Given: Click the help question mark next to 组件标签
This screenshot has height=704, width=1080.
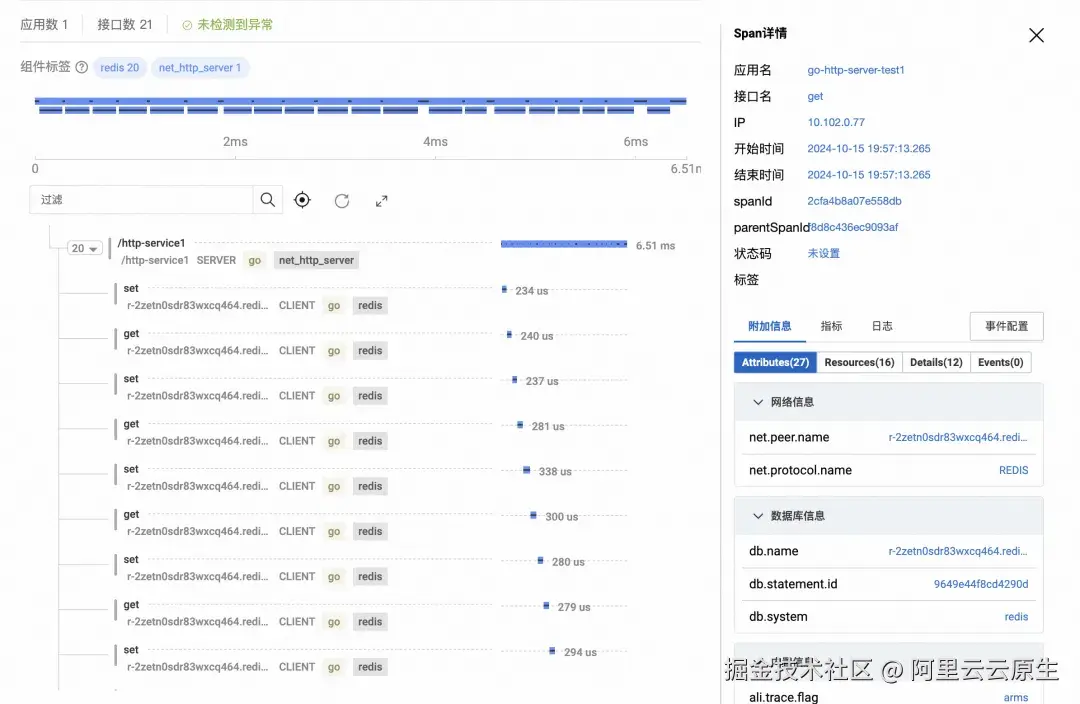Looking at the screenshot, I should coord(81,67).
